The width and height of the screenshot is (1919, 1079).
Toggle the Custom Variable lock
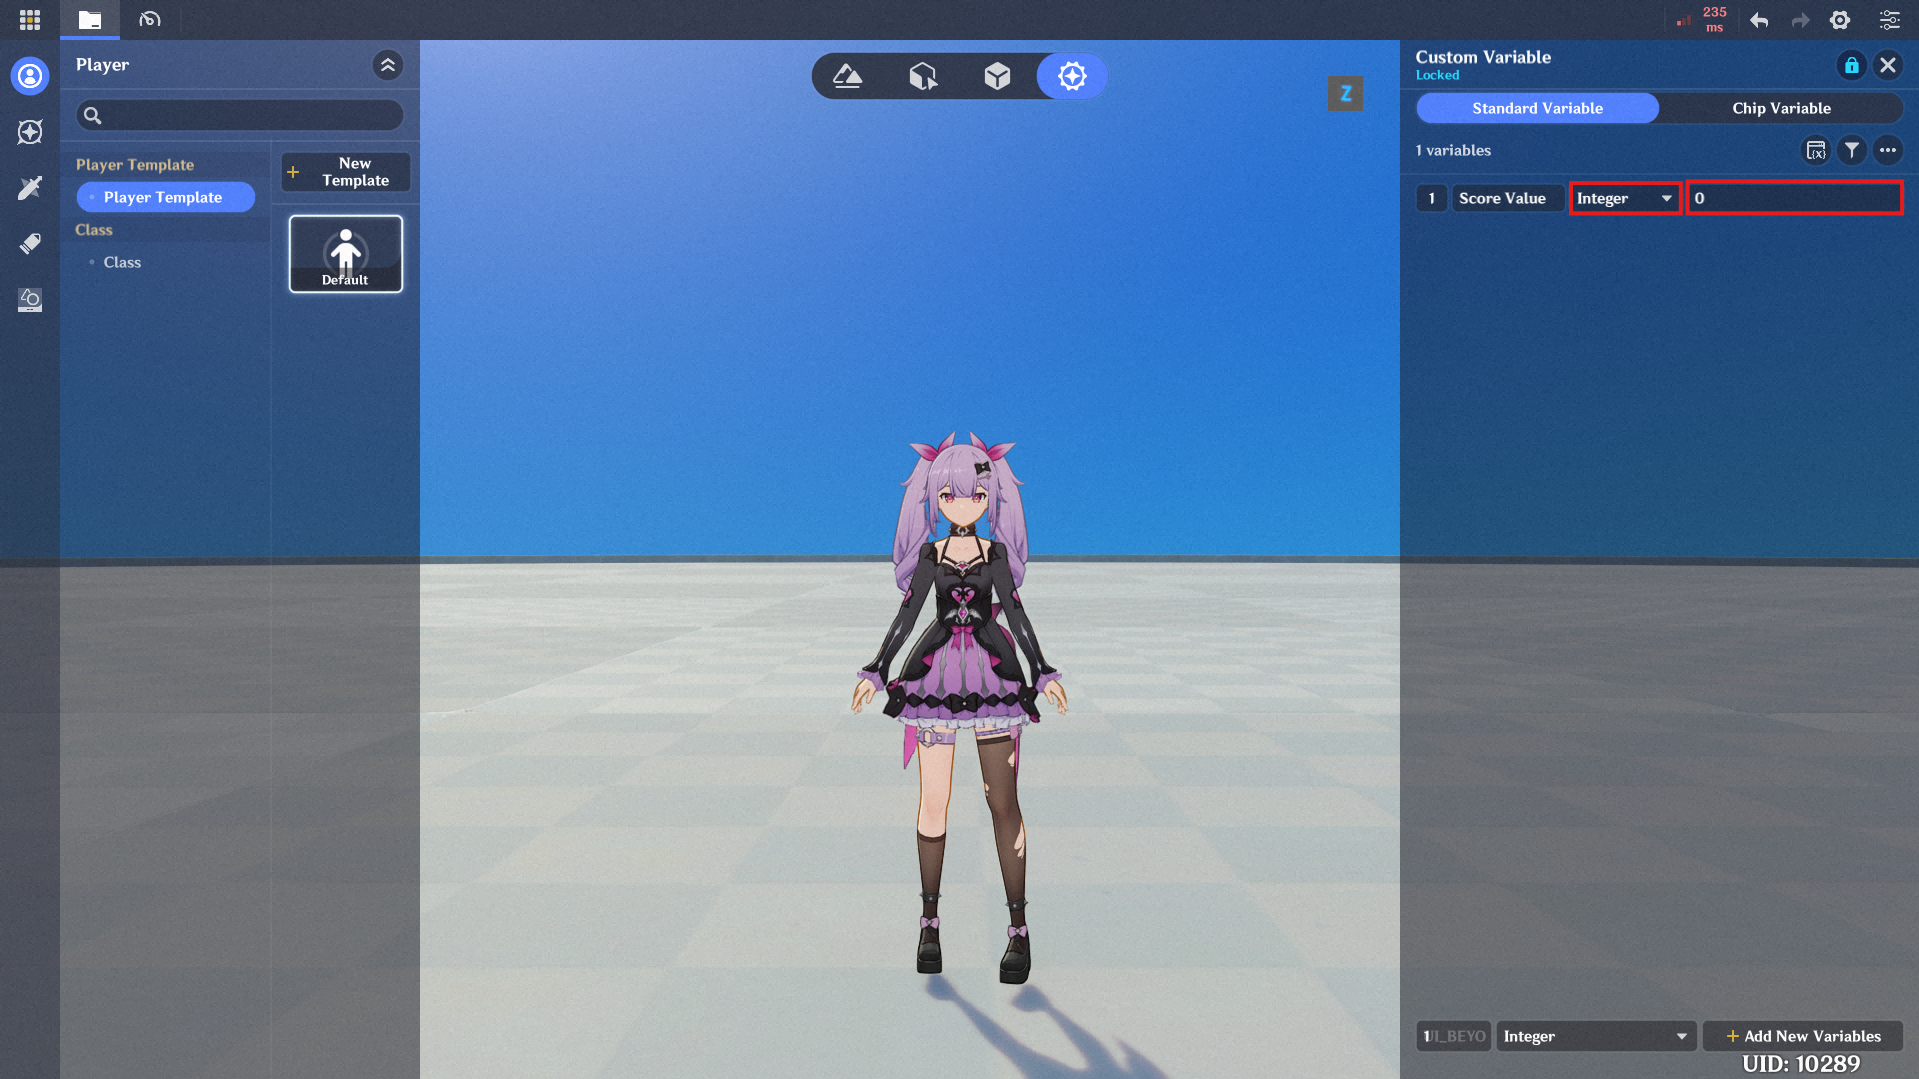pos(1852,65)
